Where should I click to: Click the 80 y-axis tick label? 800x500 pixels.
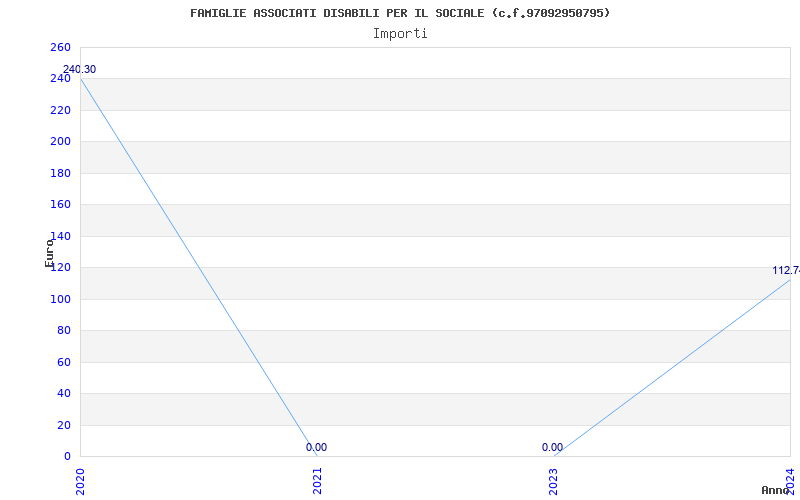(64, 331)
